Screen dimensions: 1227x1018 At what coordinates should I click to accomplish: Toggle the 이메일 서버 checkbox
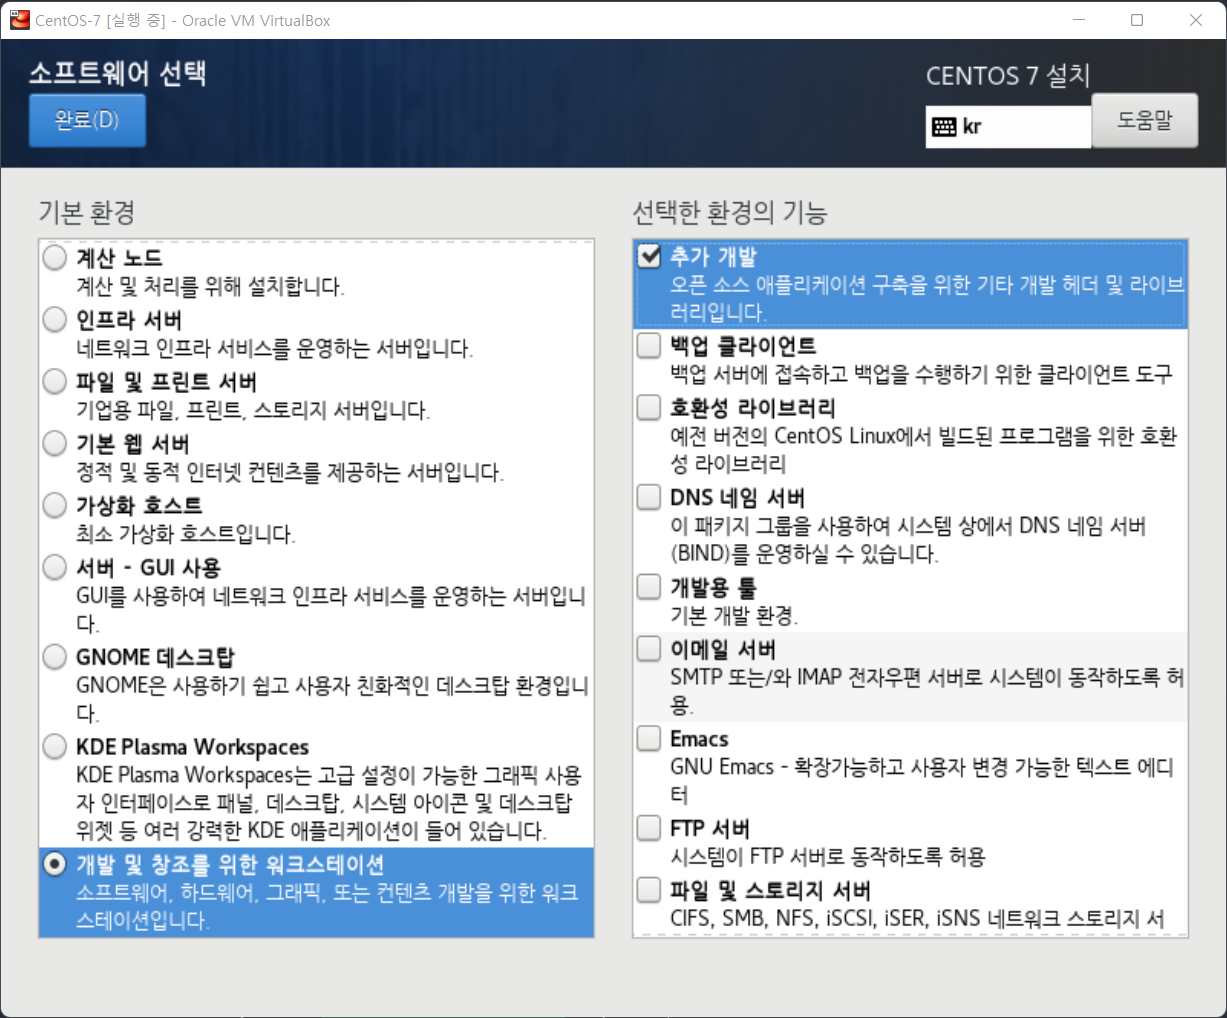[649, 649]
